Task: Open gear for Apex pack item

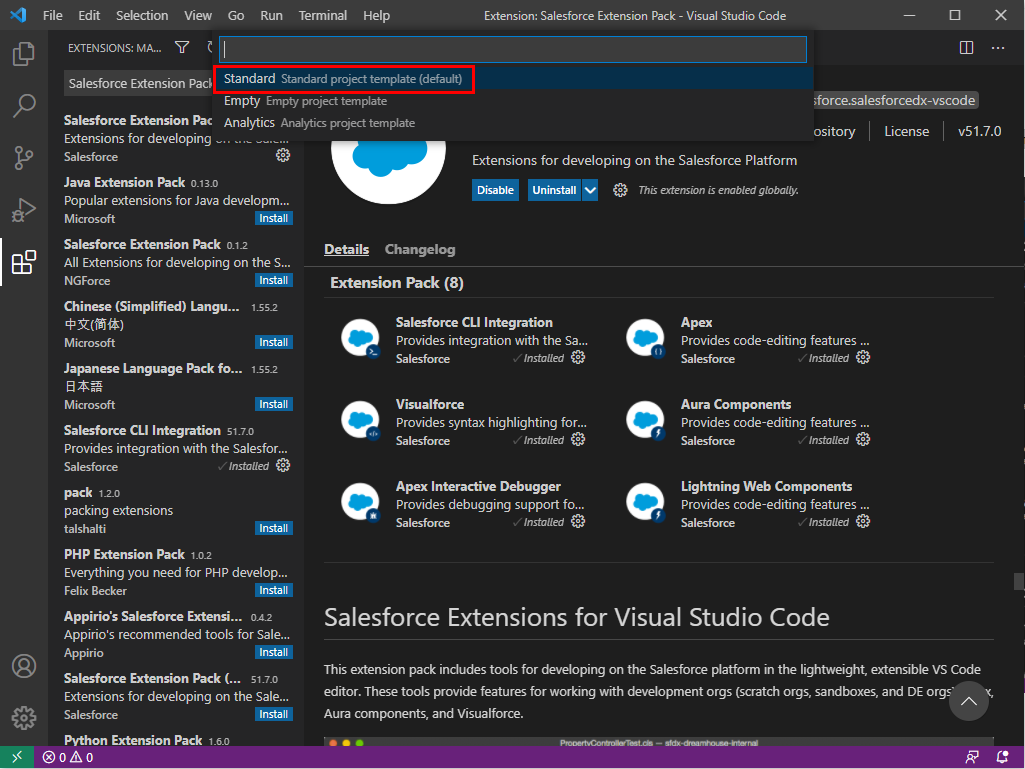Action: [x=863, y=358]
